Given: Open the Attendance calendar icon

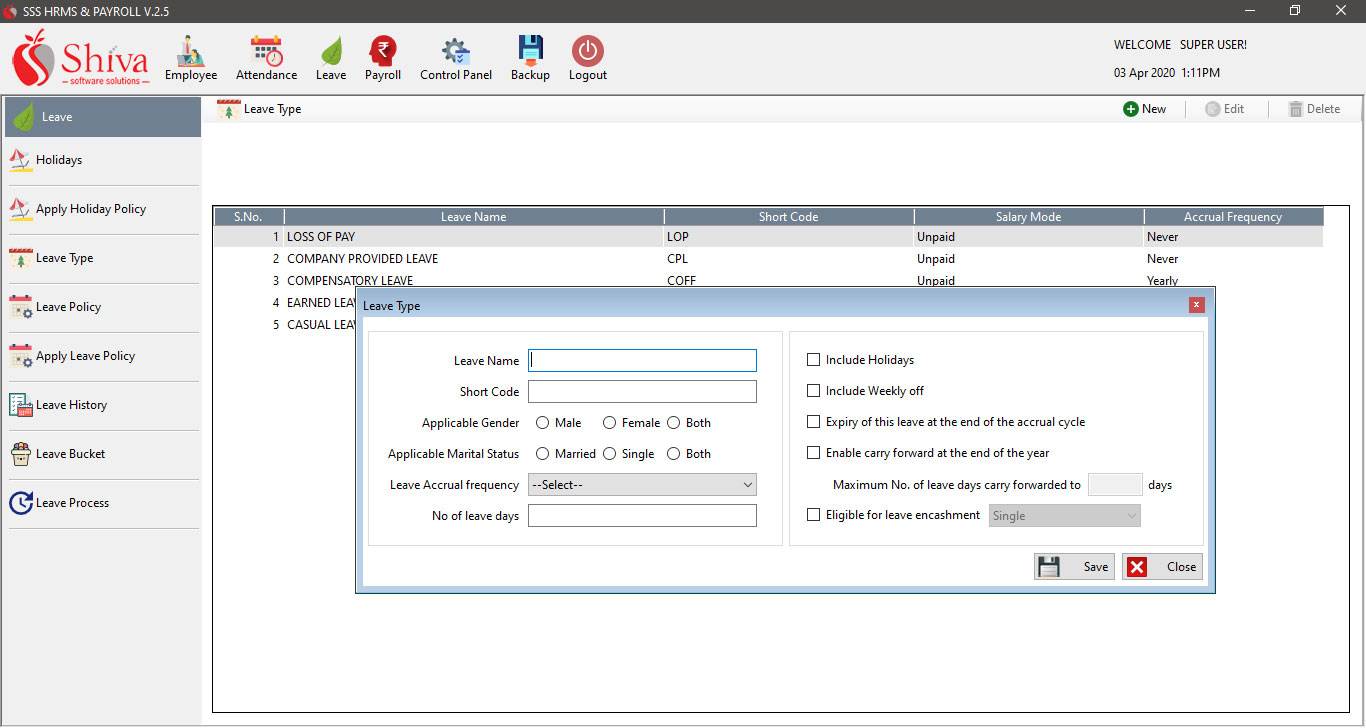Looking at the screenshot, I should click(266, 52).
